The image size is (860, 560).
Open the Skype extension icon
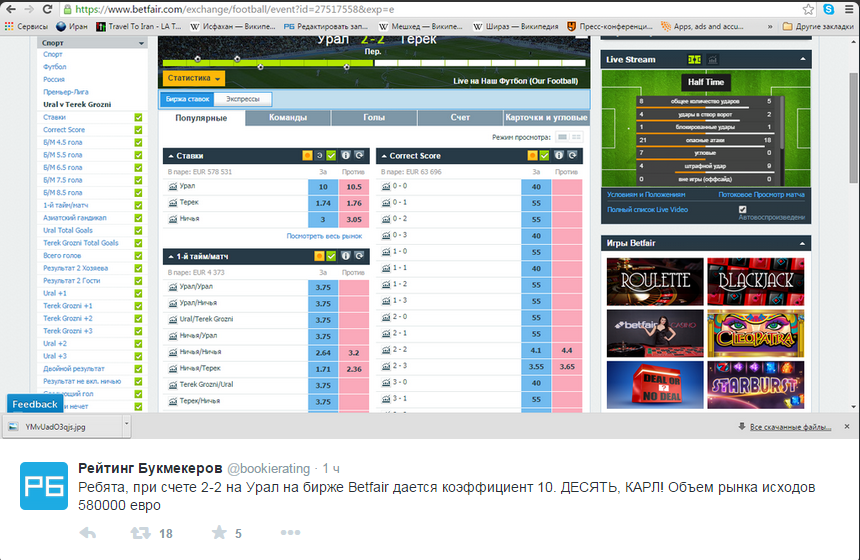828,9
